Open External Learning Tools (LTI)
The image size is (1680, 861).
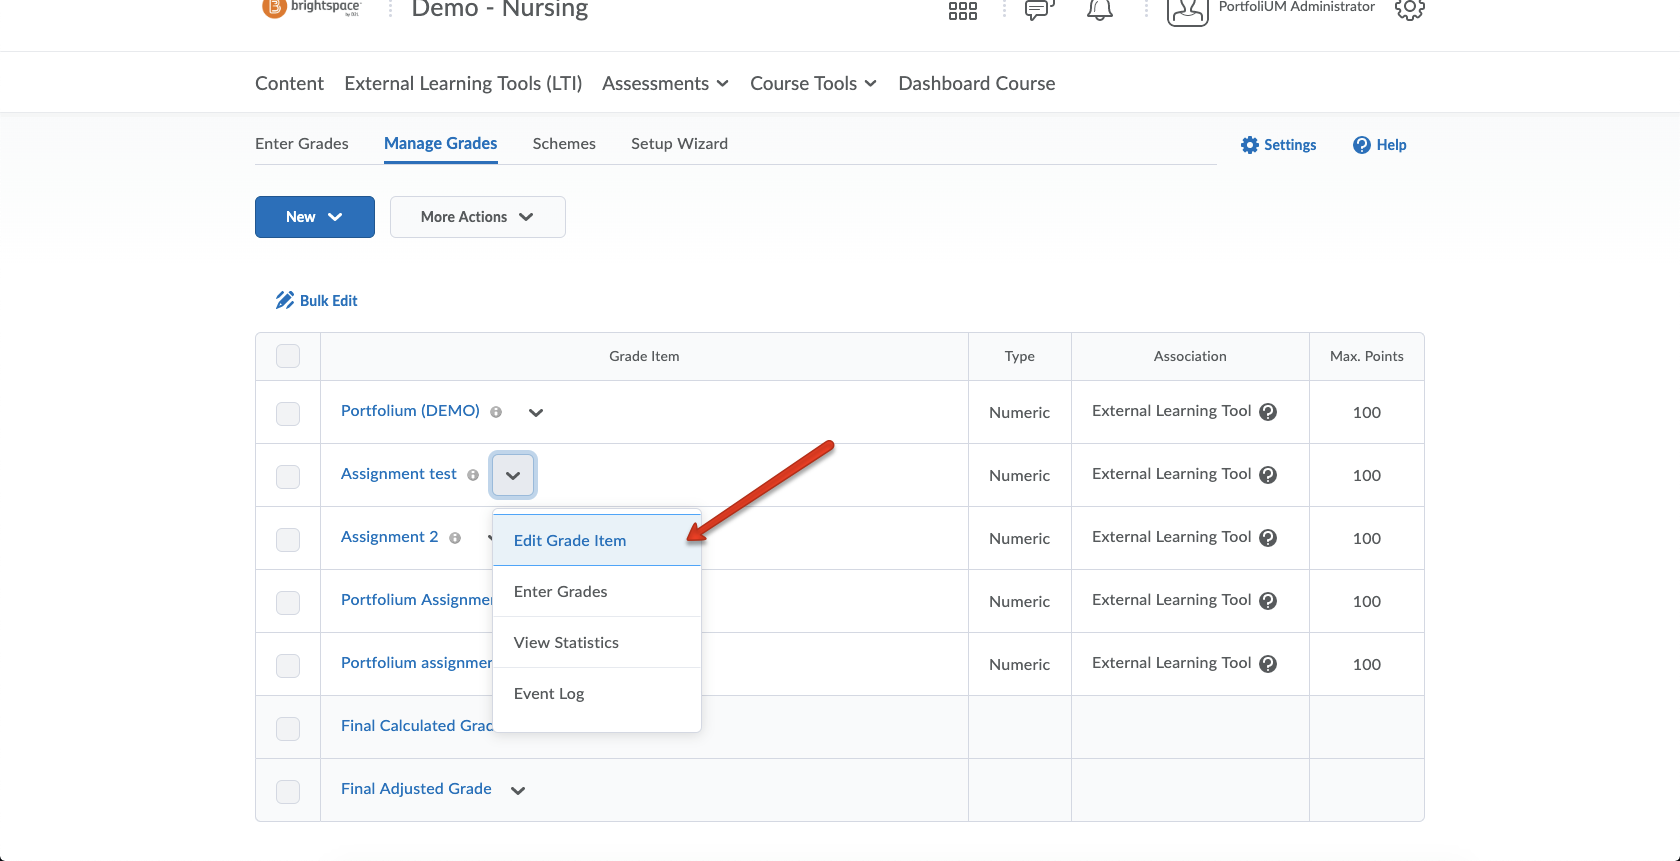pos(463,84)
